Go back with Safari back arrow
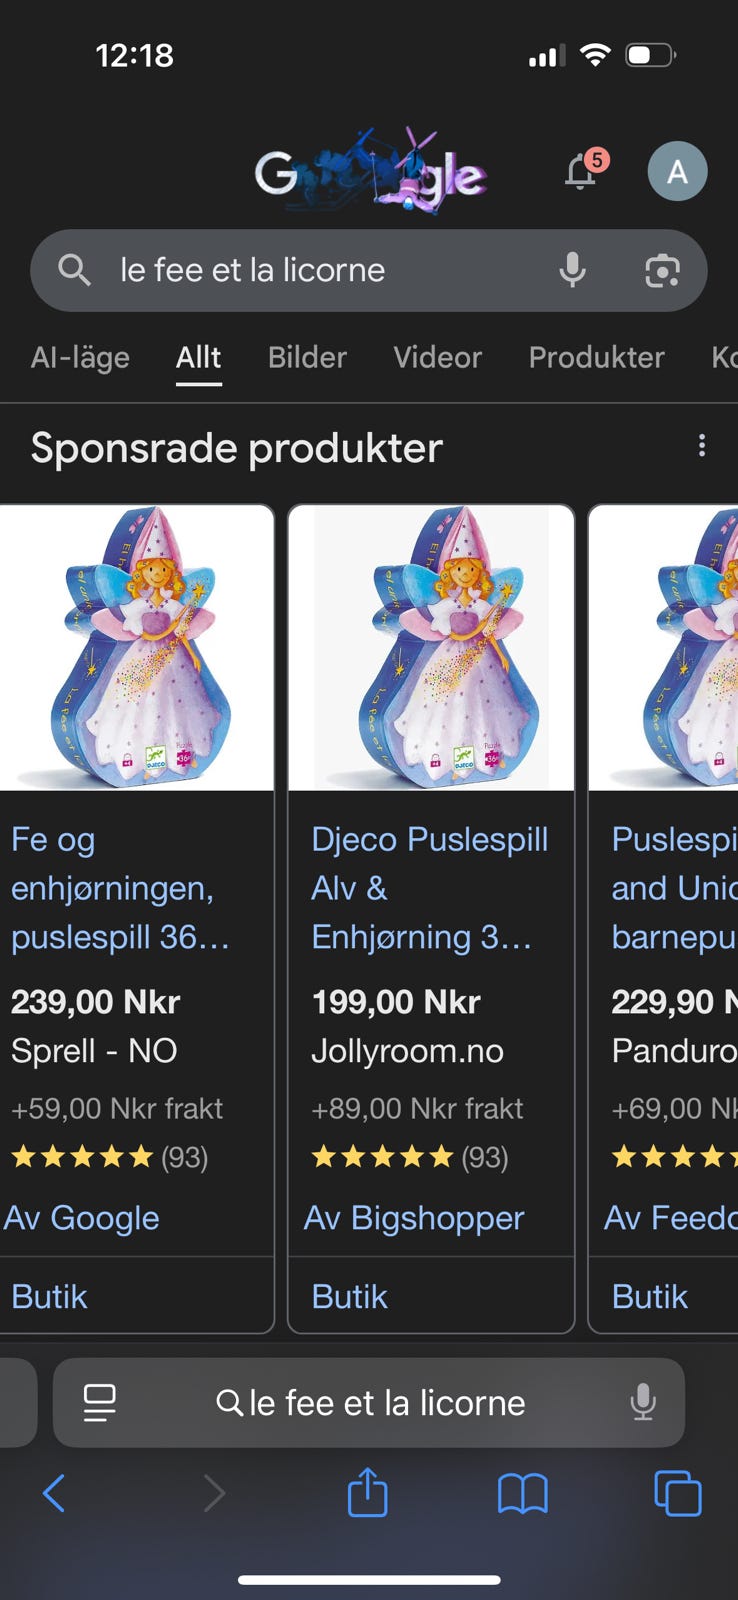Screen dimensions: 738x1600 tap(55, 1494)
